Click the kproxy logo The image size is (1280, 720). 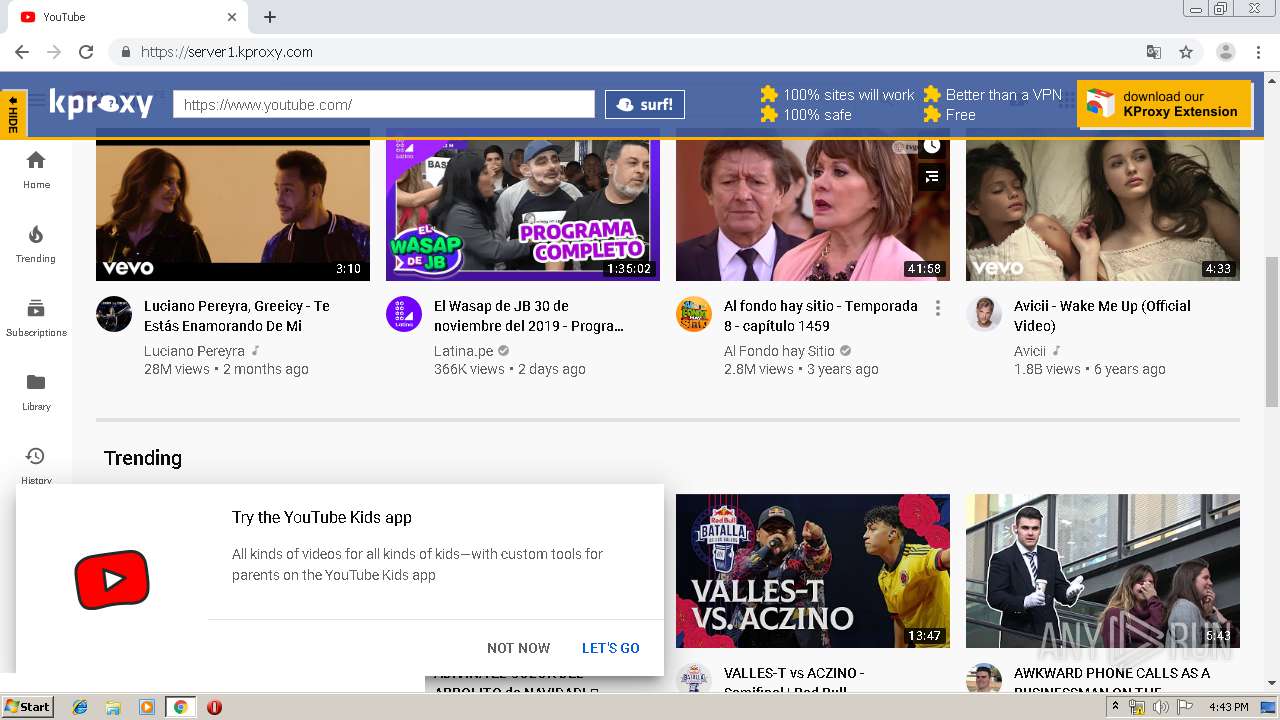coord(102,104)
